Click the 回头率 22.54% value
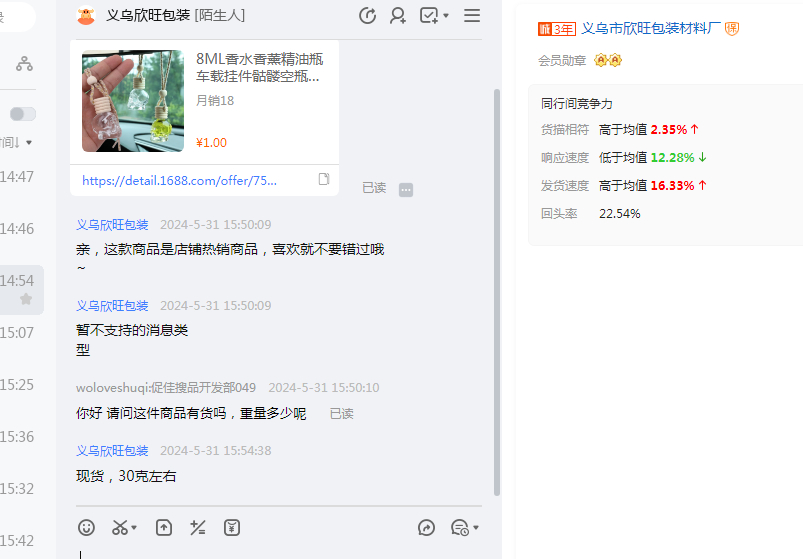Viewport: 803px width, 559px height. [620, 213]
